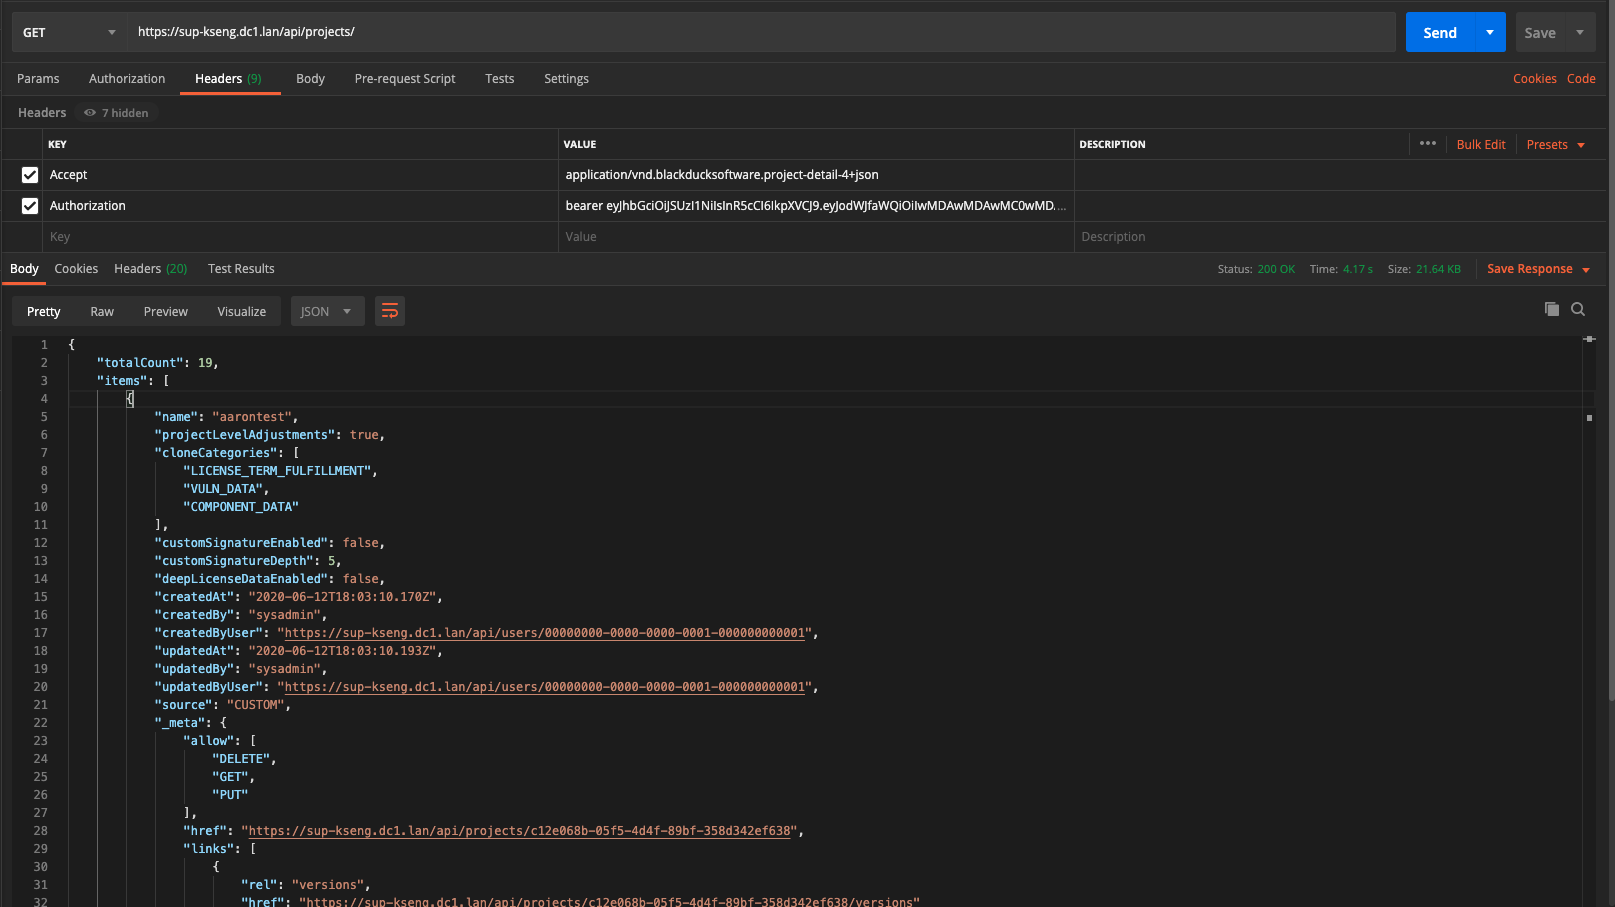1615x907 pixels.
Task: Open the Cookies link at top right
Action: click(x=1535, y=79)
